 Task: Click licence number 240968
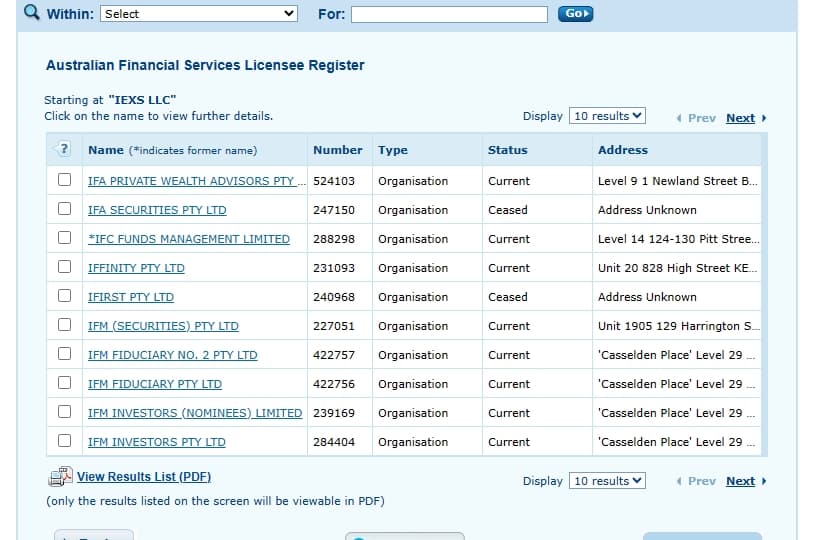click(334, 297)
